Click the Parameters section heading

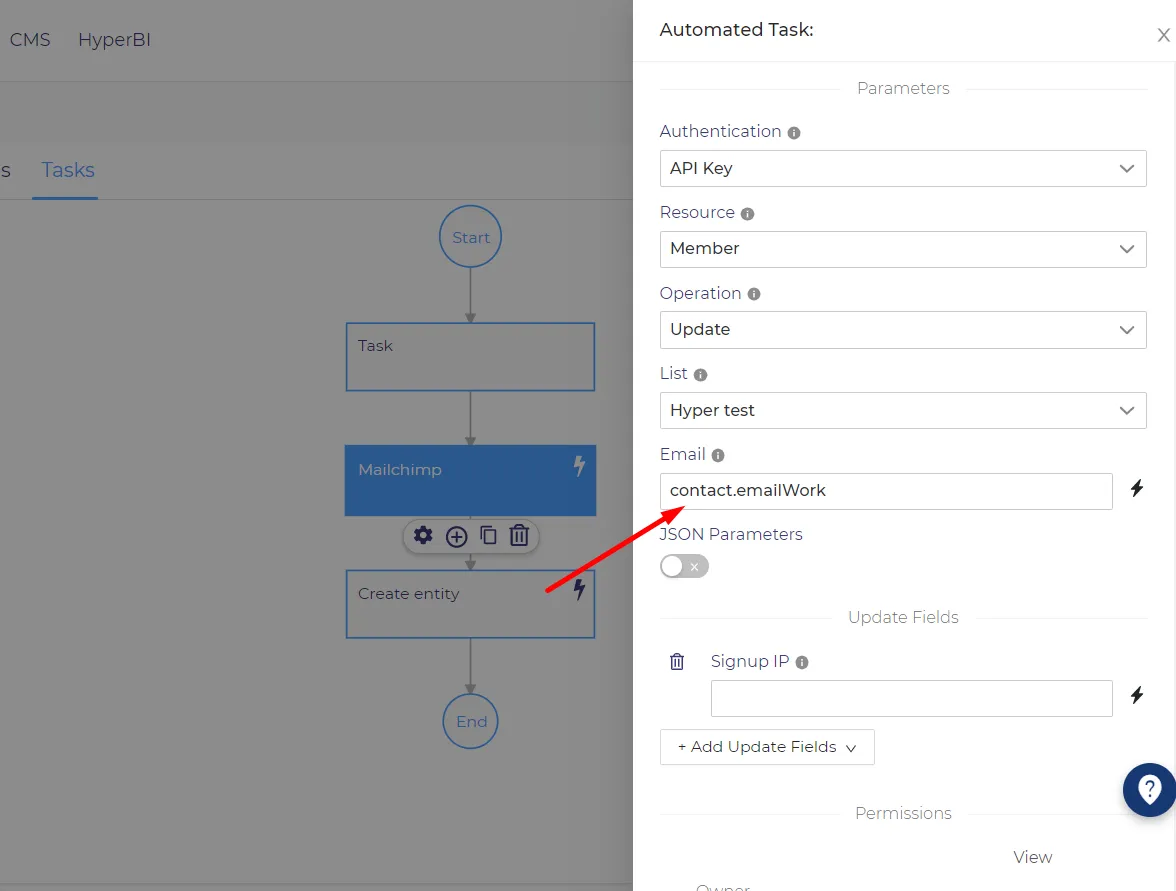903,88
